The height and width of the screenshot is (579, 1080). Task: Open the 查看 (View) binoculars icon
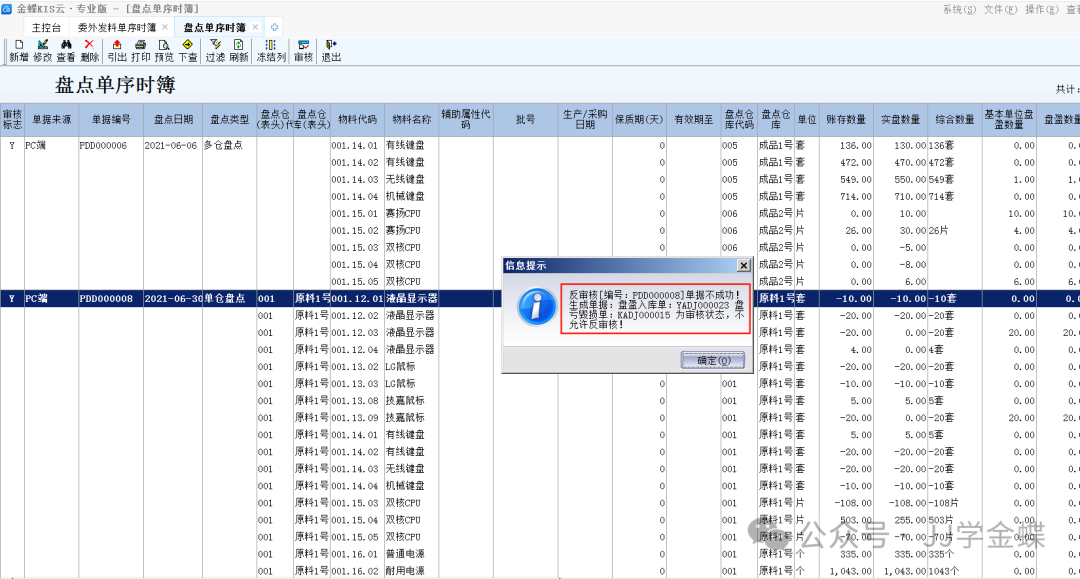pyautogui.click(x=66, y=50)
